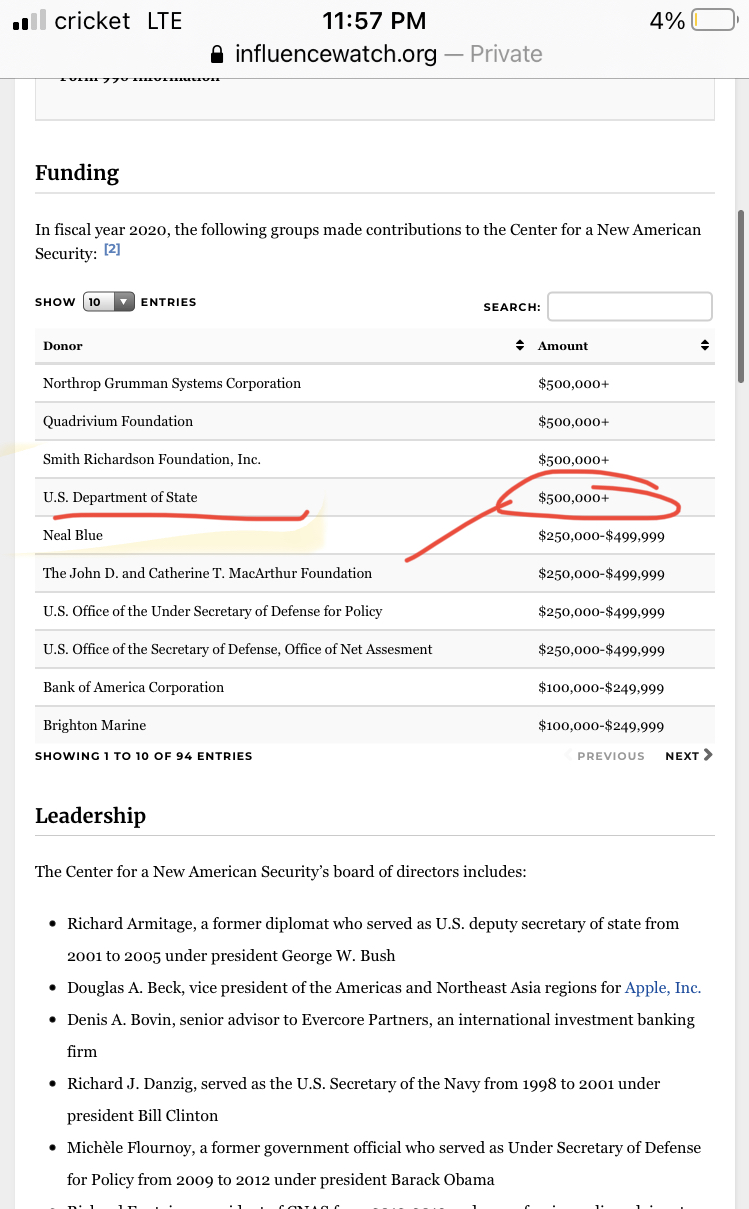Tap the 11:57 PM clock
The width and height of the screenshot is (749, 1209).
(374, 20)
